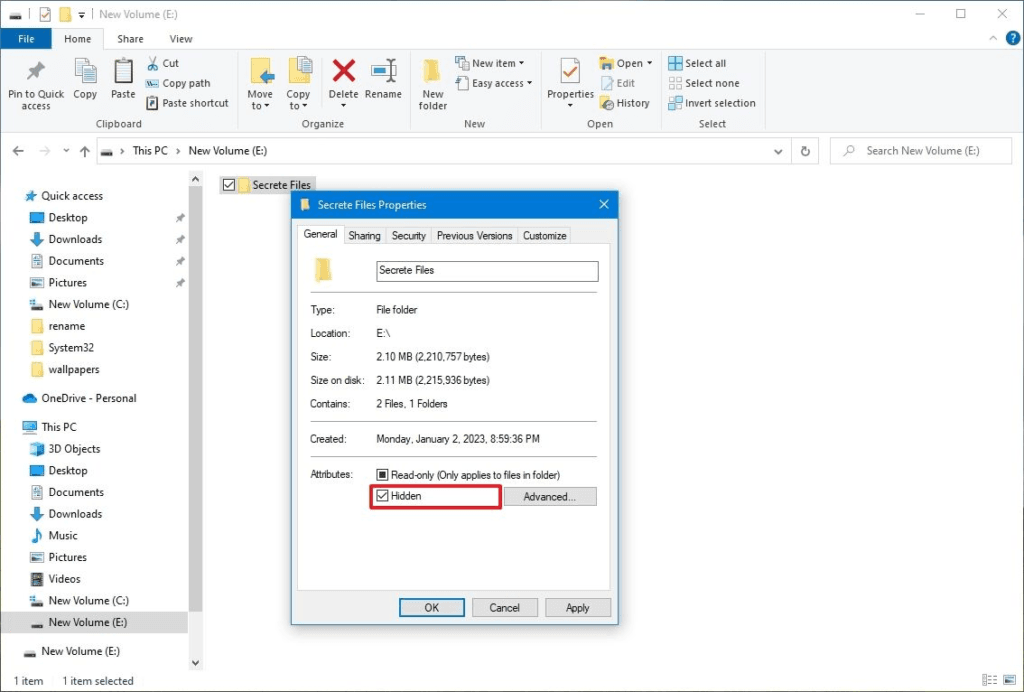Expand the address bar history dropdown
The width and height of the screenshot is (1024, 692).
[779, 151]
